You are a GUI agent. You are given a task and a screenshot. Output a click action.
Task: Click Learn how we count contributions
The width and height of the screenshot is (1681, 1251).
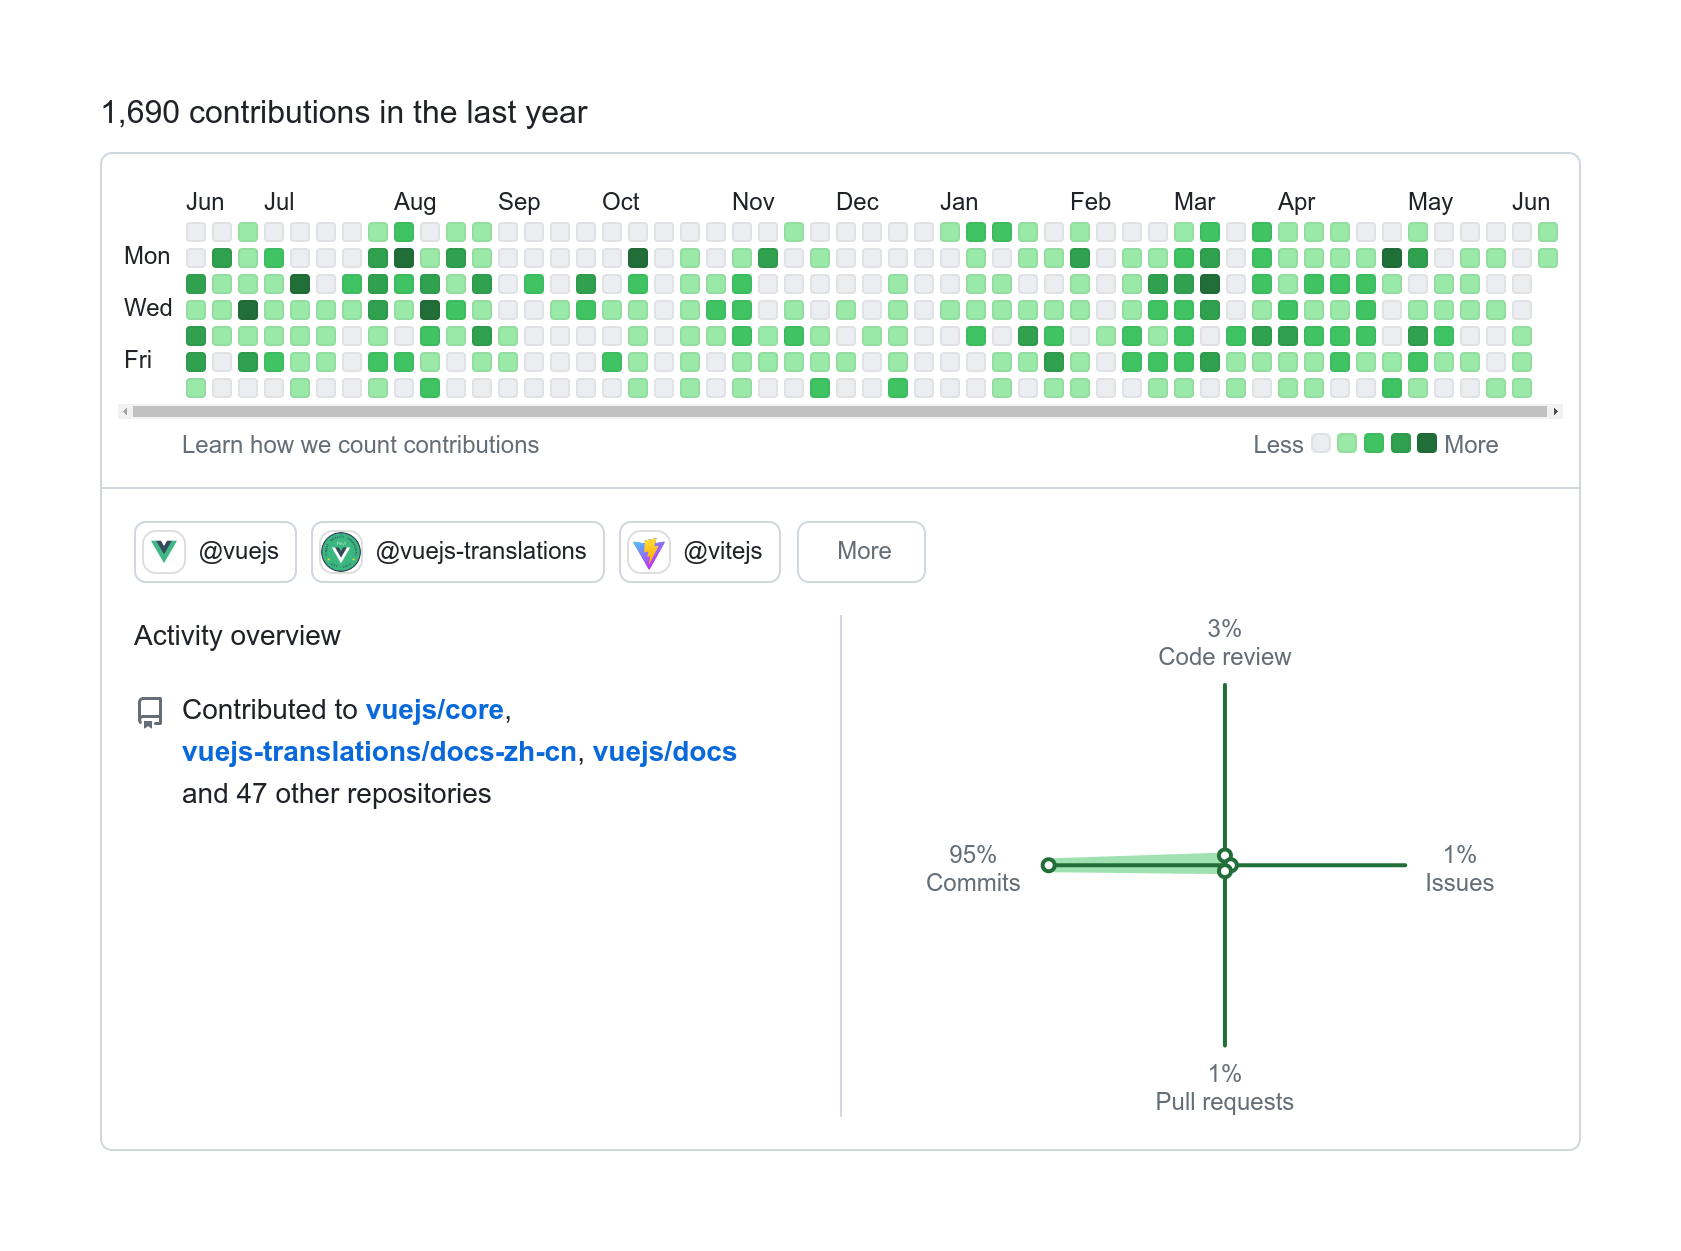point(360,445)
